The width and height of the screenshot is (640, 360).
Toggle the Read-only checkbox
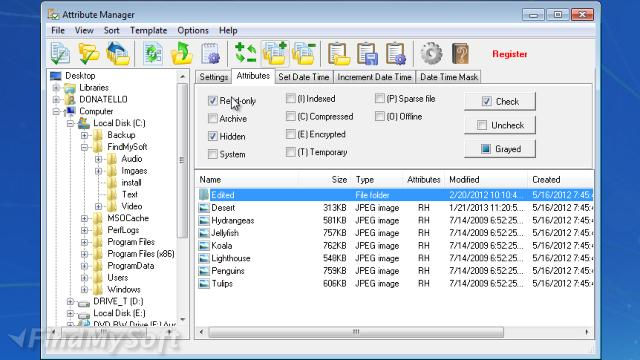pos(212,100)
